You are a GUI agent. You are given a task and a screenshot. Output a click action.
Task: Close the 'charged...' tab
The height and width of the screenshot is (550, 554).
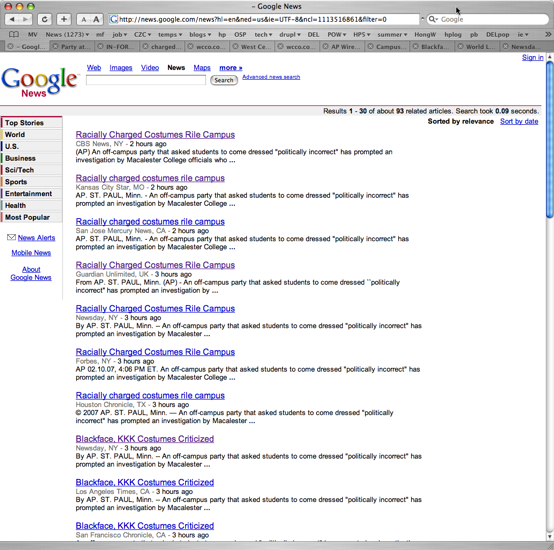point(145,46)
